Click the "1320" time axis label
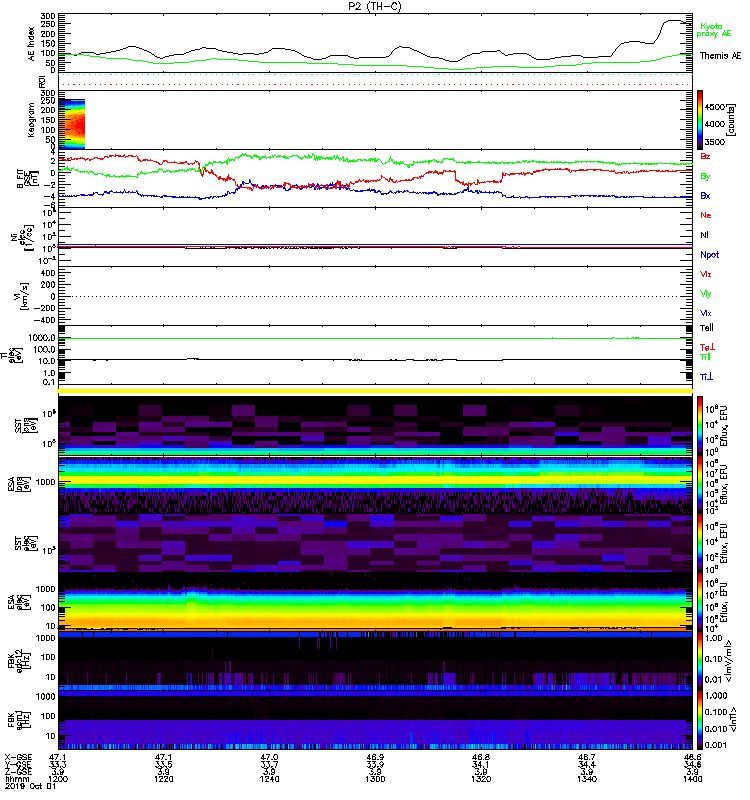The image size is (750, 800). coord(481,779)
